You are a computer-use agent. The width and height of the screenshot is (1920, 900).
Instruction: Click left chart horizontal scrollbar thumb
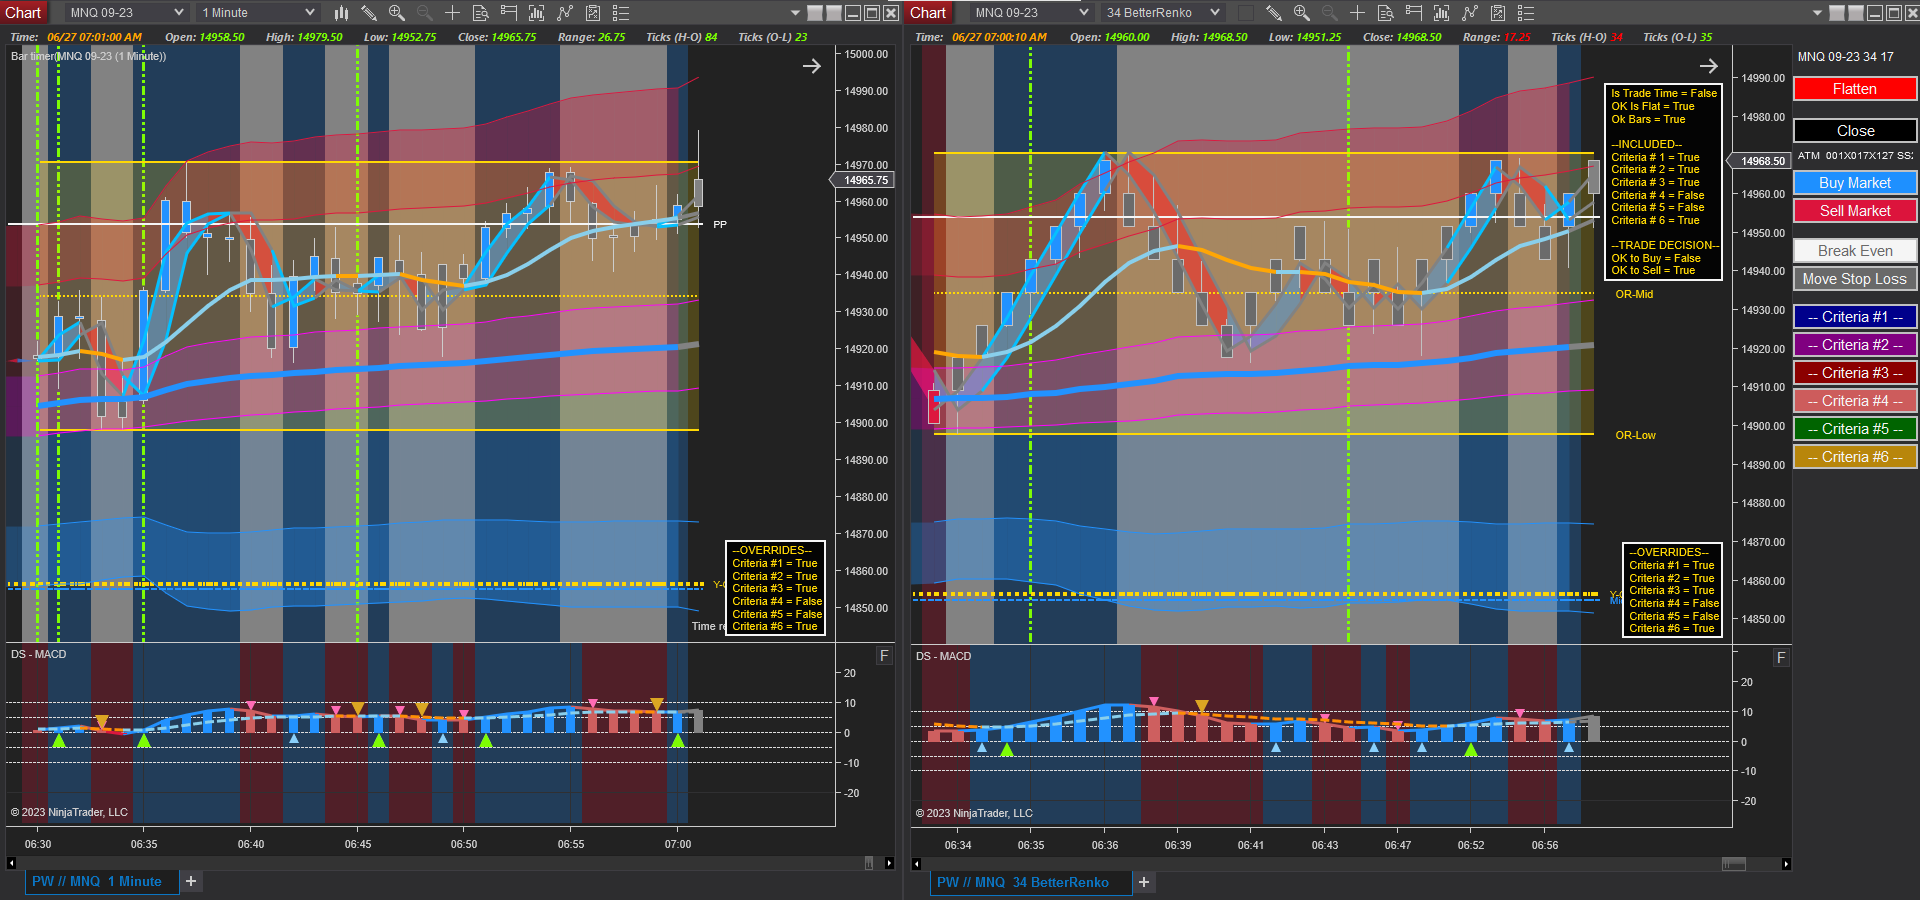click(x=868, y=863)
